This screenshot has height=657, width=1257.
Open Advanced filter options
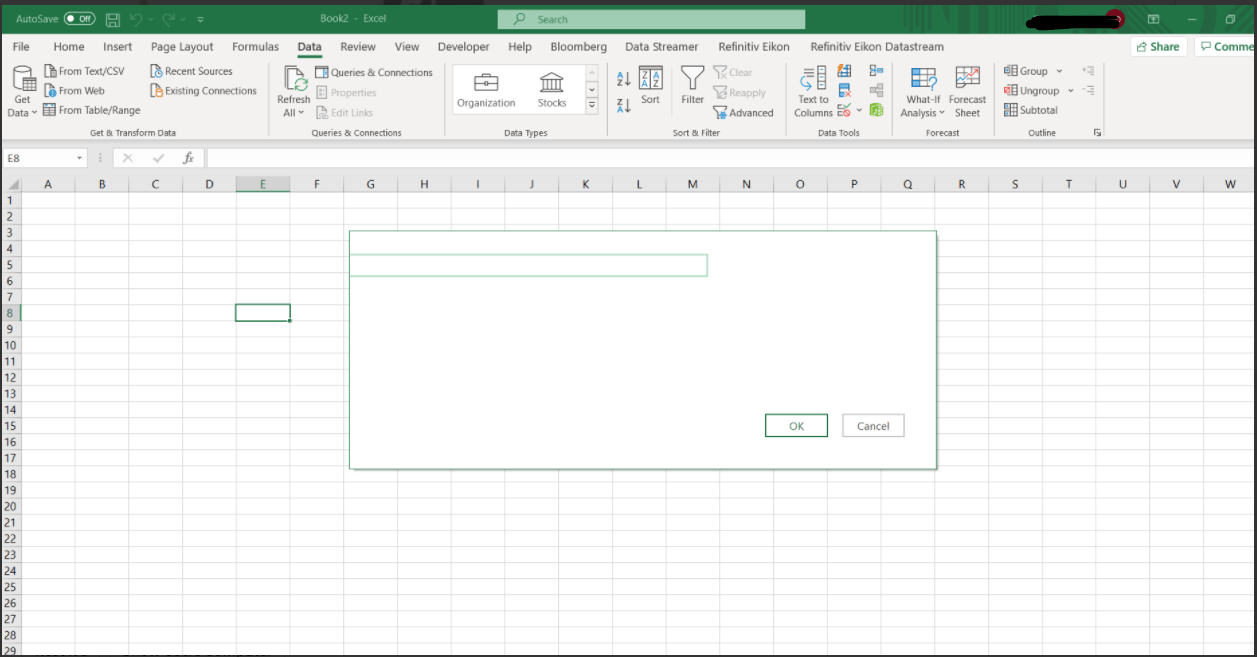pos(744,113)
